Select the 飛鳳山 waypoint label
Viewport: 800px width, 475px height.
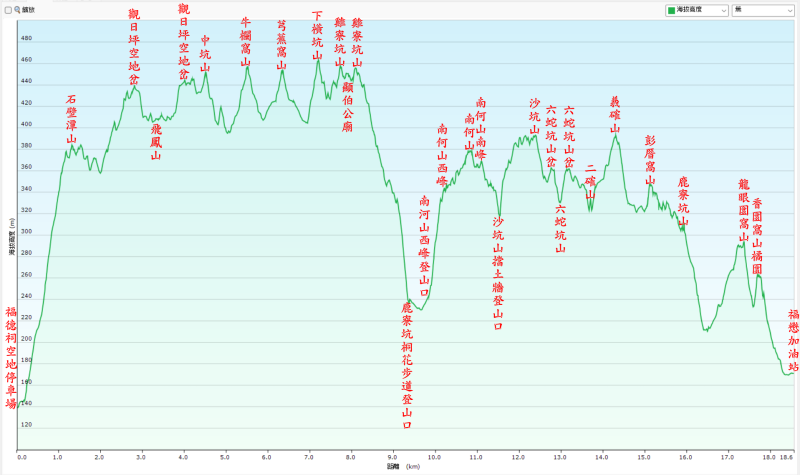(x=155, y=142)
